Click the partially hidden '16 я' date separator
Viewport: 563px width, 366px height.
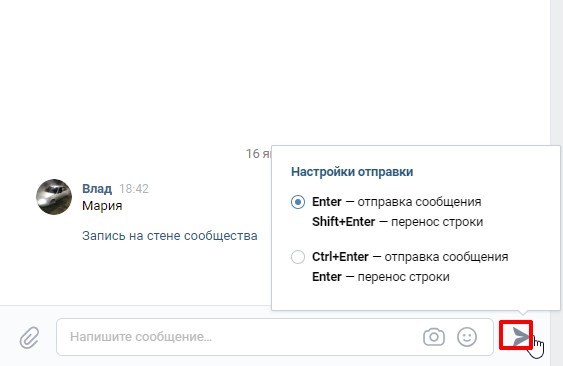(x=258, y=154)
